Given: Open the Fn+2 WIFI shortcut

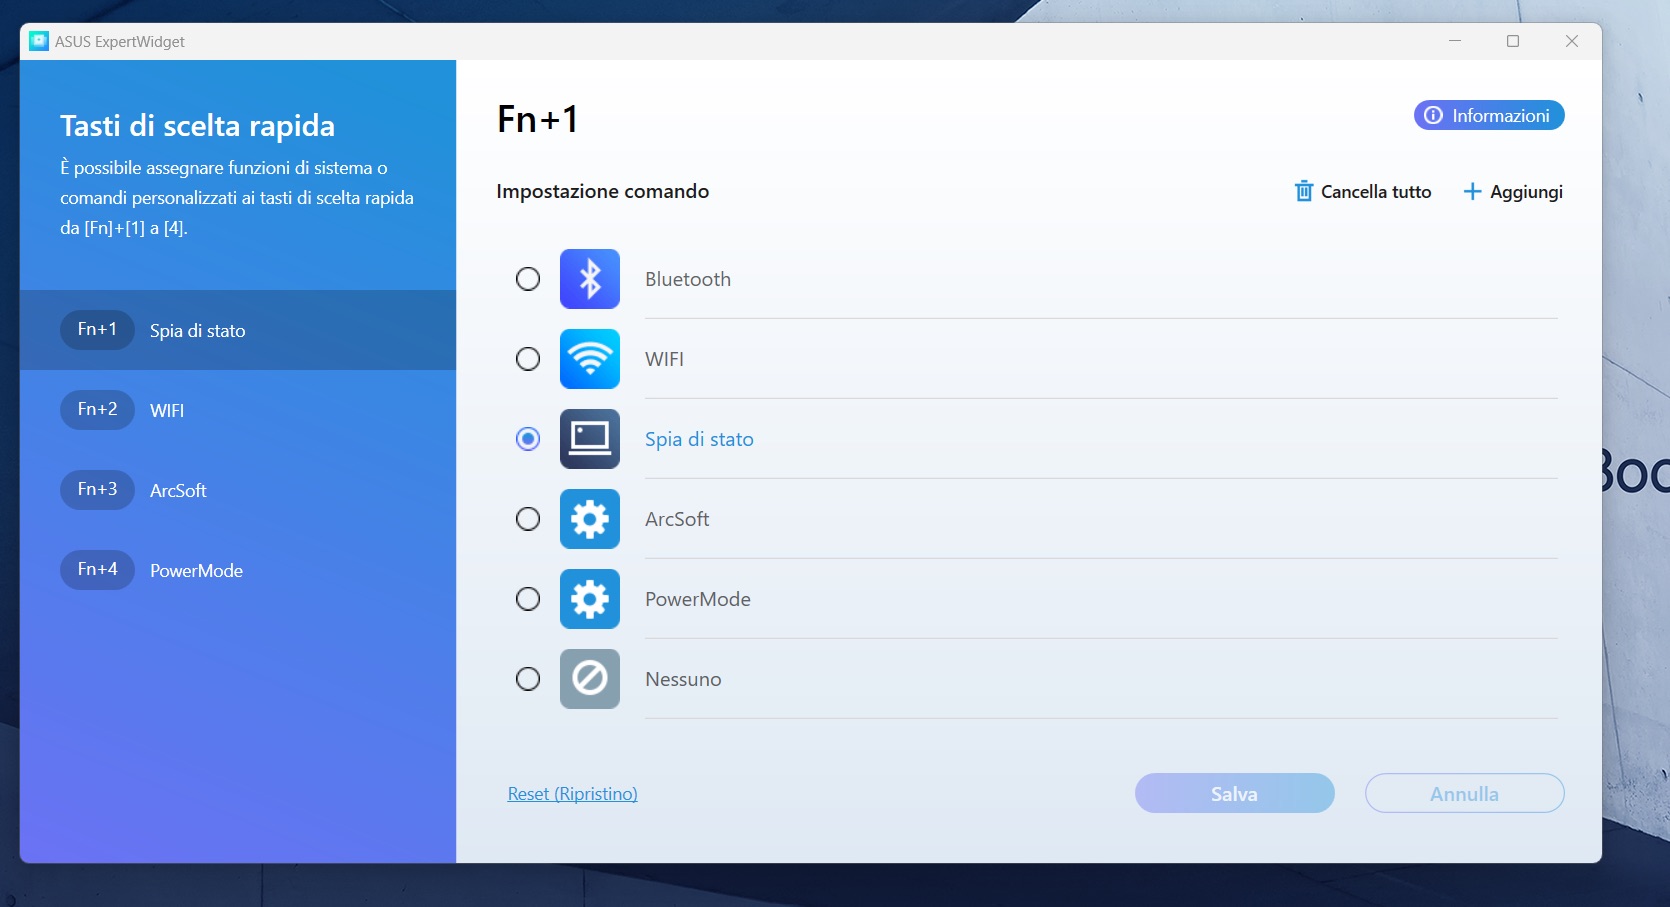Looking at the screenshot, I should (x=238, y=410).
